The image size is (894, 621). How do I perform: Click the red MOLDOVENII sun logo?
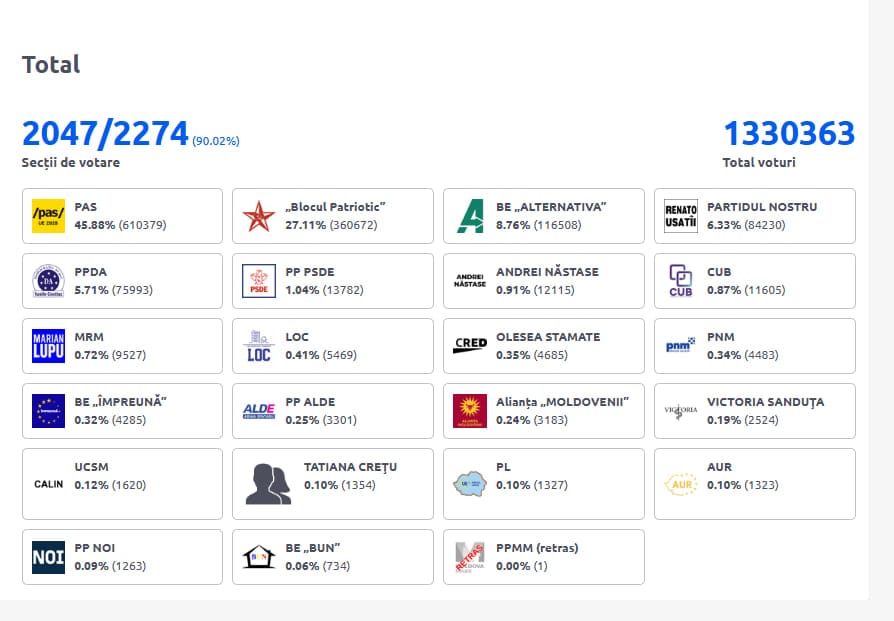(470, 411)
